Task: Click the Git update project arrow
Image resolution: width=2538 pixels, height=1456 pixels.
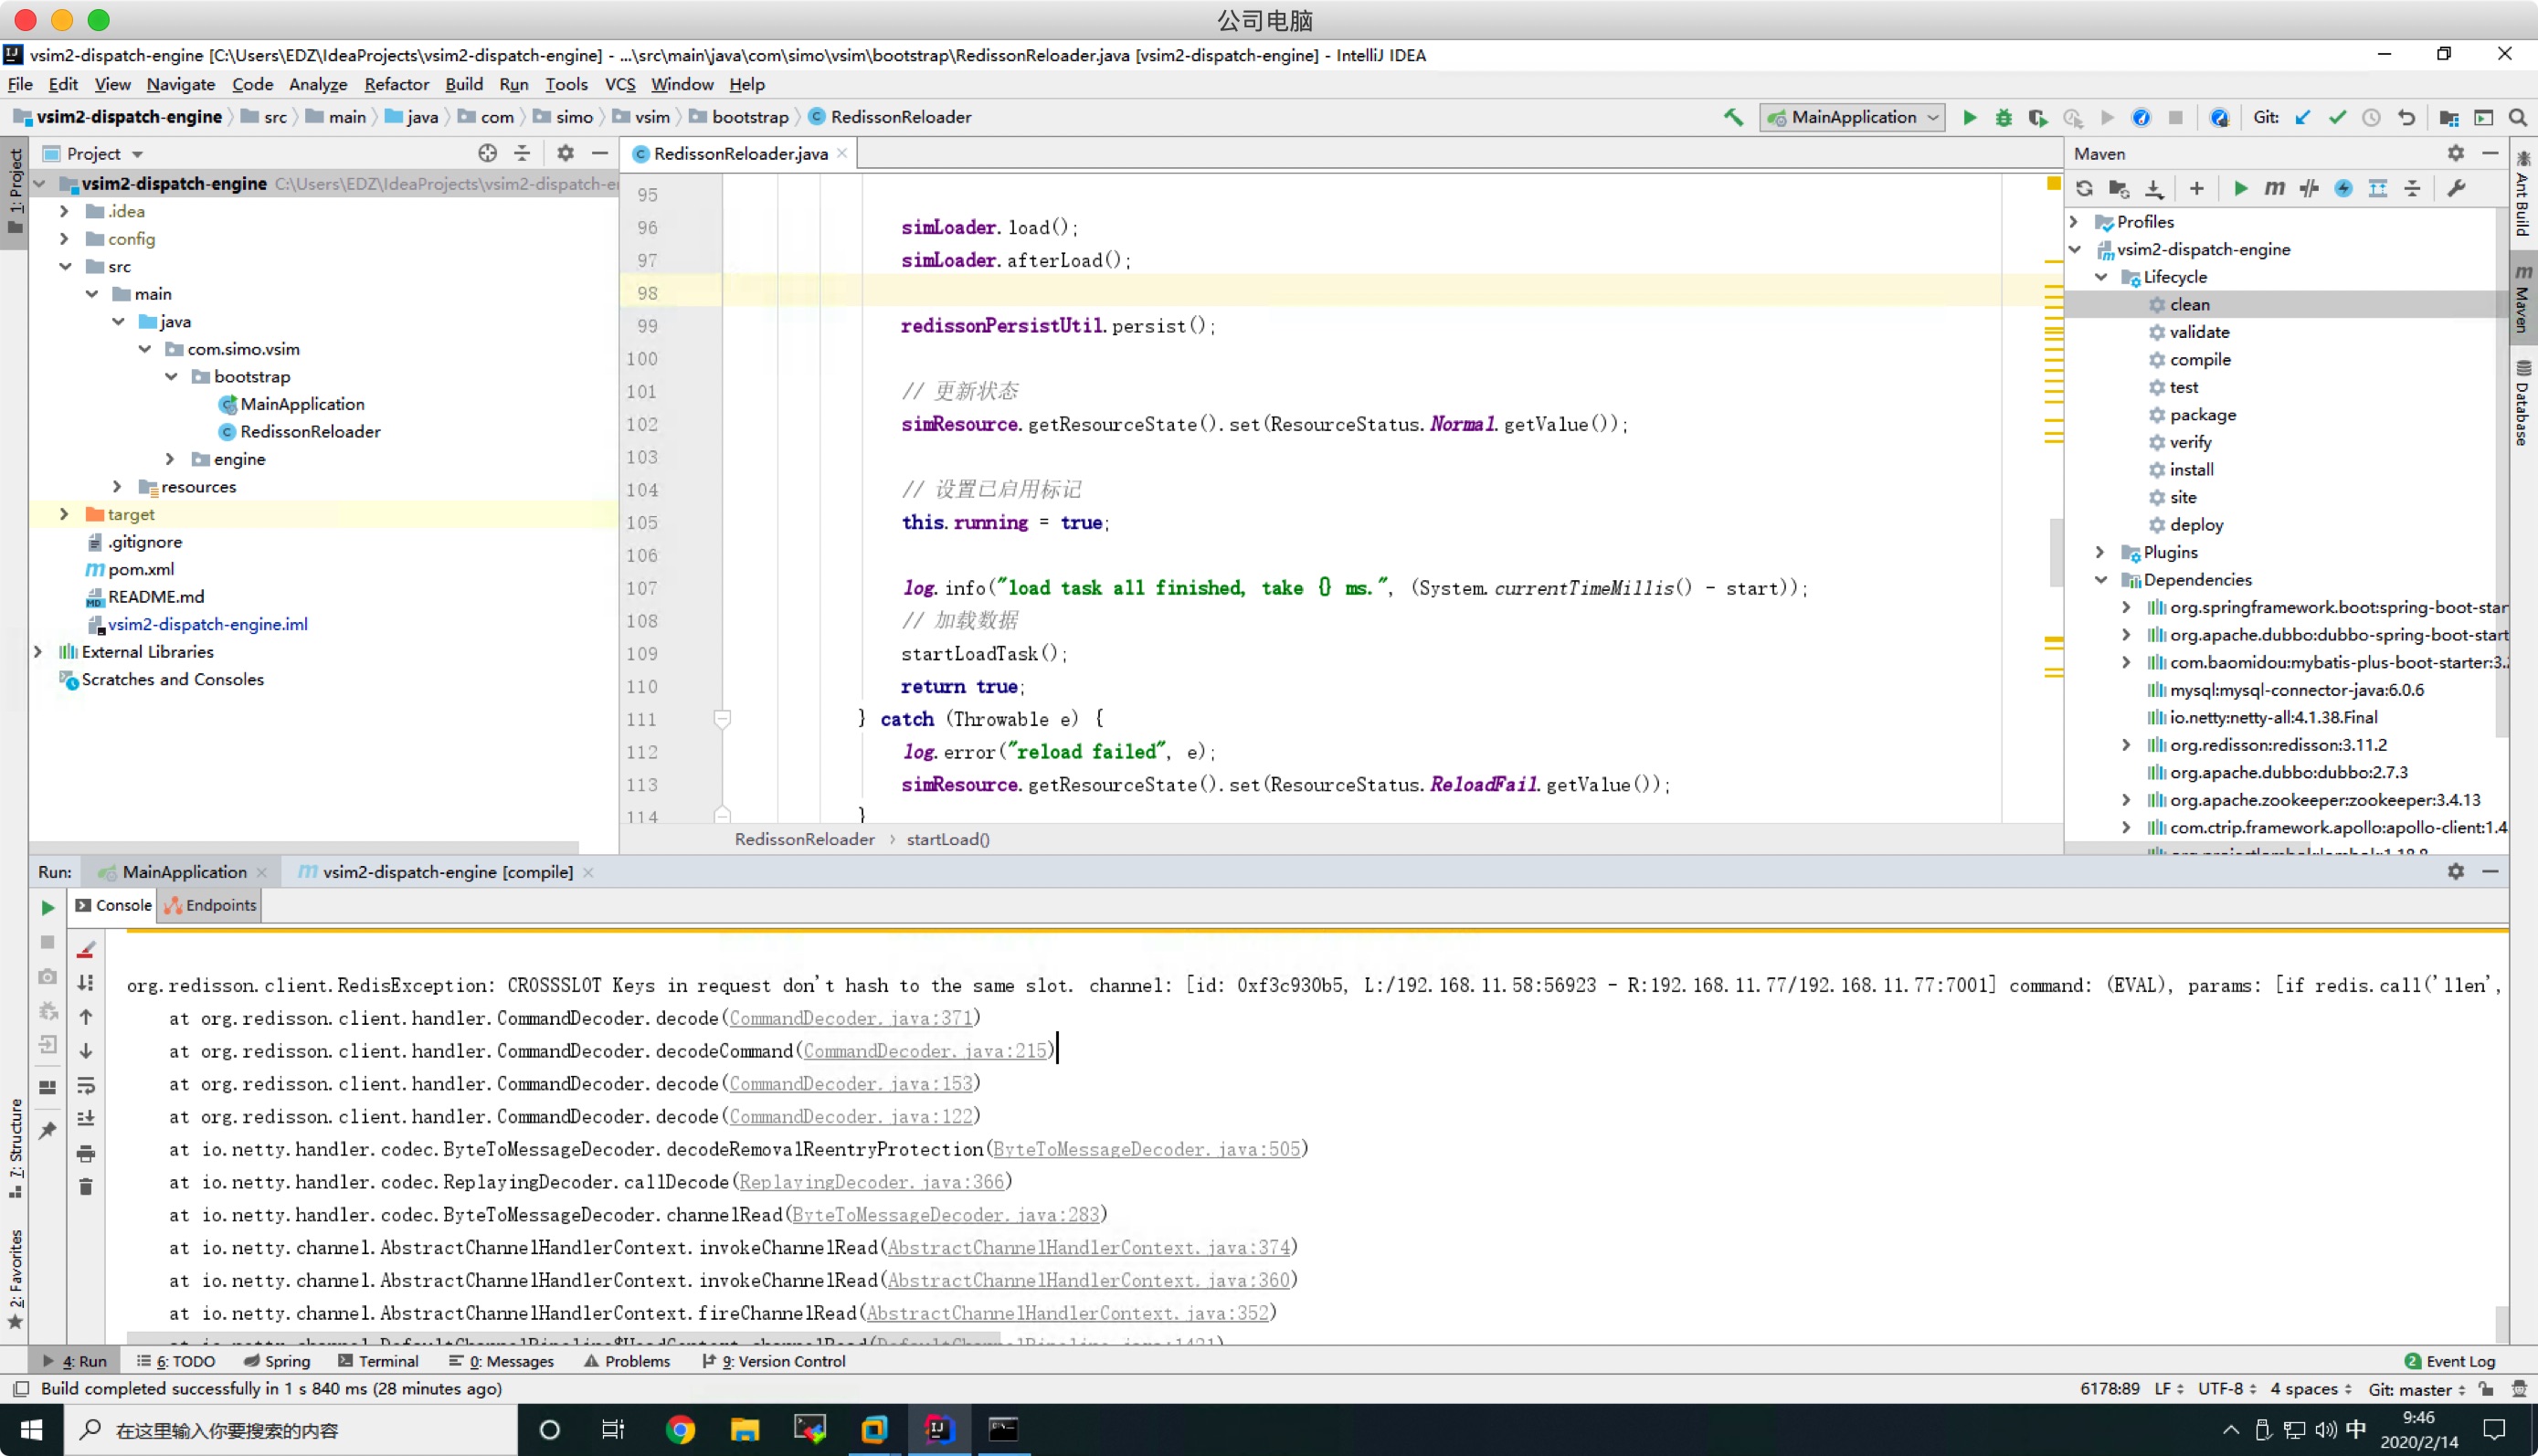Action: click(2303, 117)
